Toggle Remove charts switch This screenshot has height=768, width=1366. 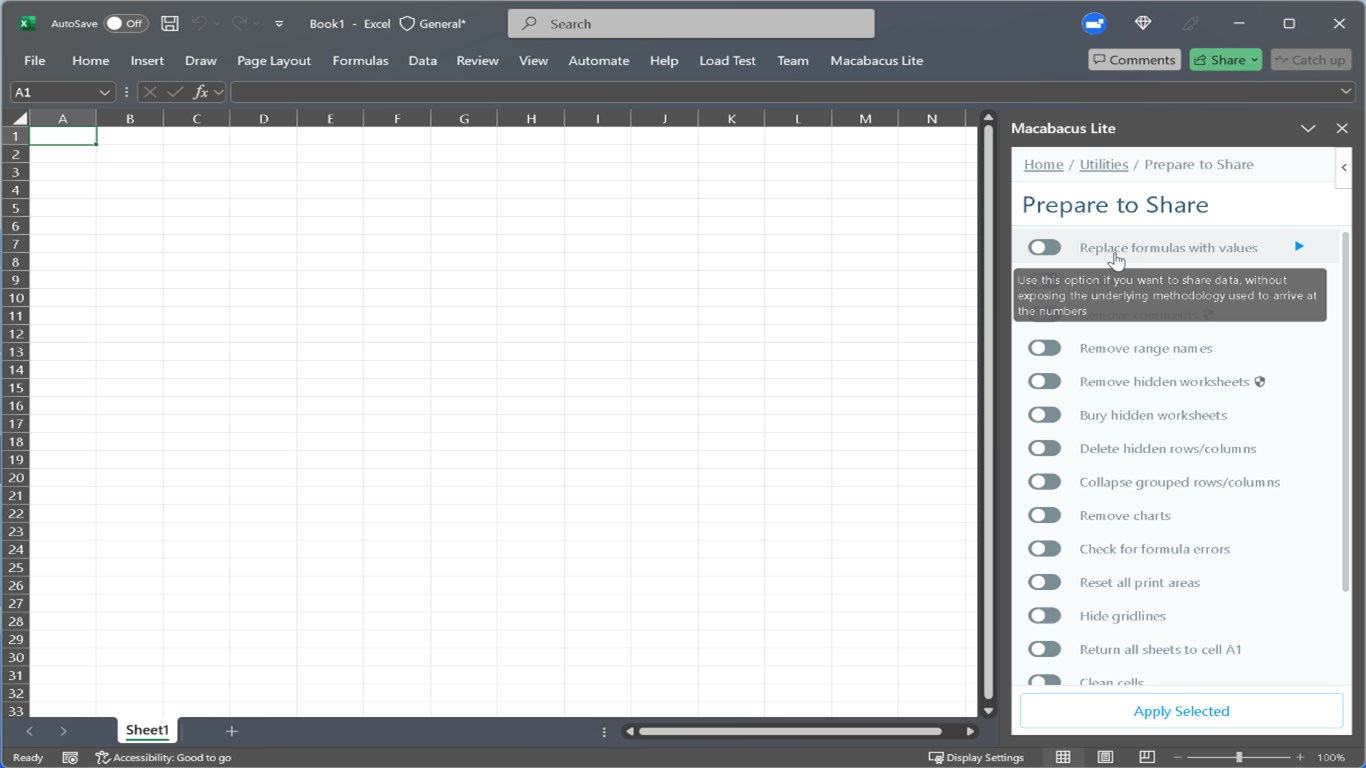point(1044,515)
